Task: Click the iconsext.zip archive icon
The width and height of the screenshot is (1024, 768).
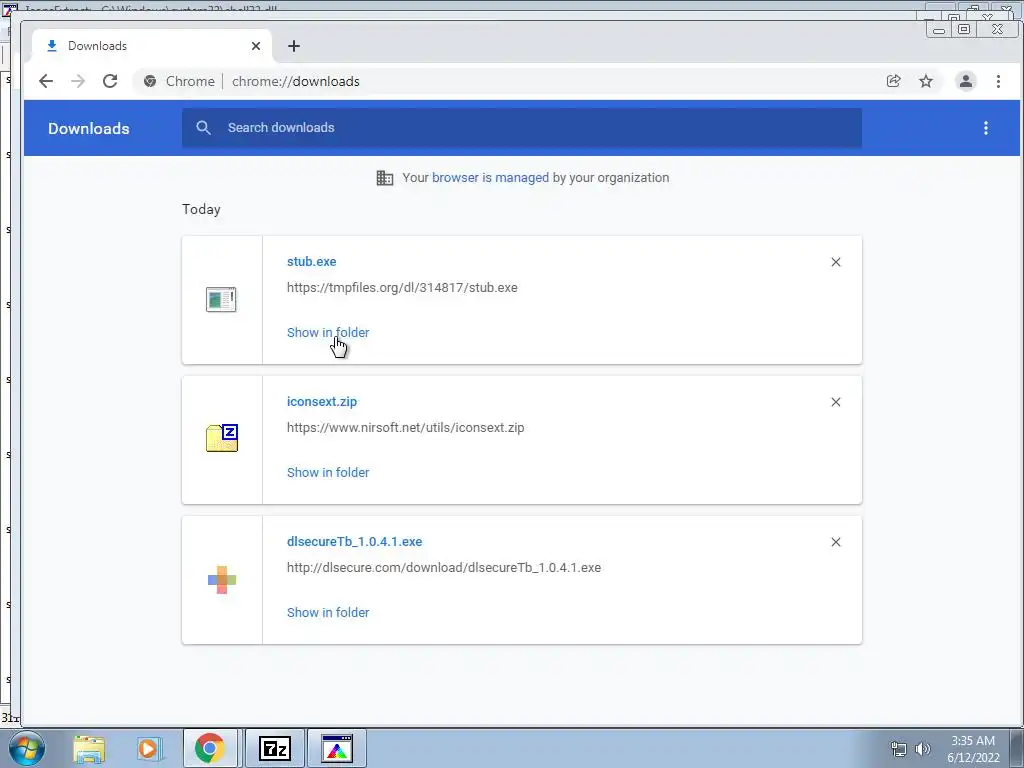Action: (222, 438)
